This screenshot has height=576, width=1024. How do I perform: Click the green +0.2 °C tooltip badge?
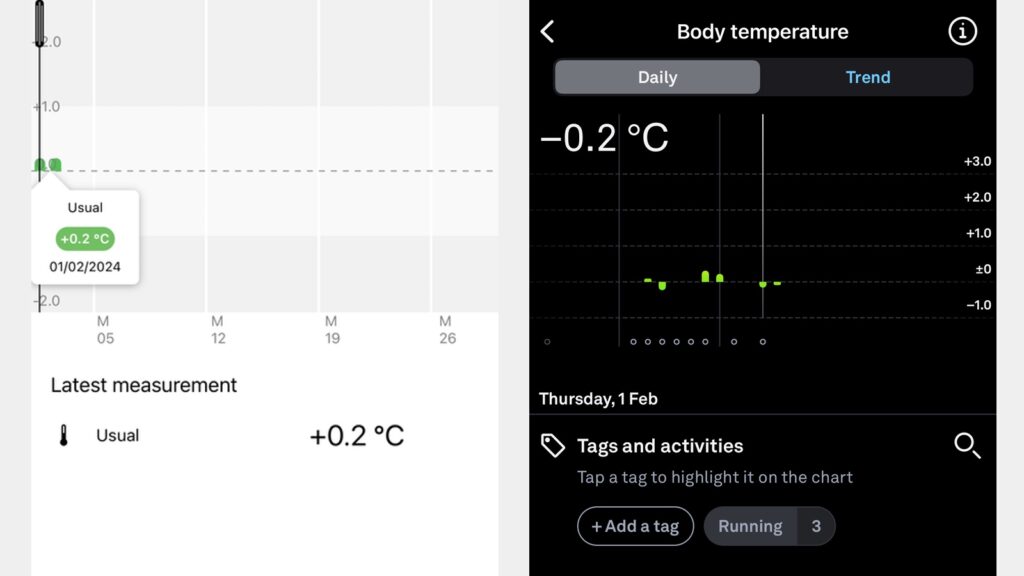[85, 239]
